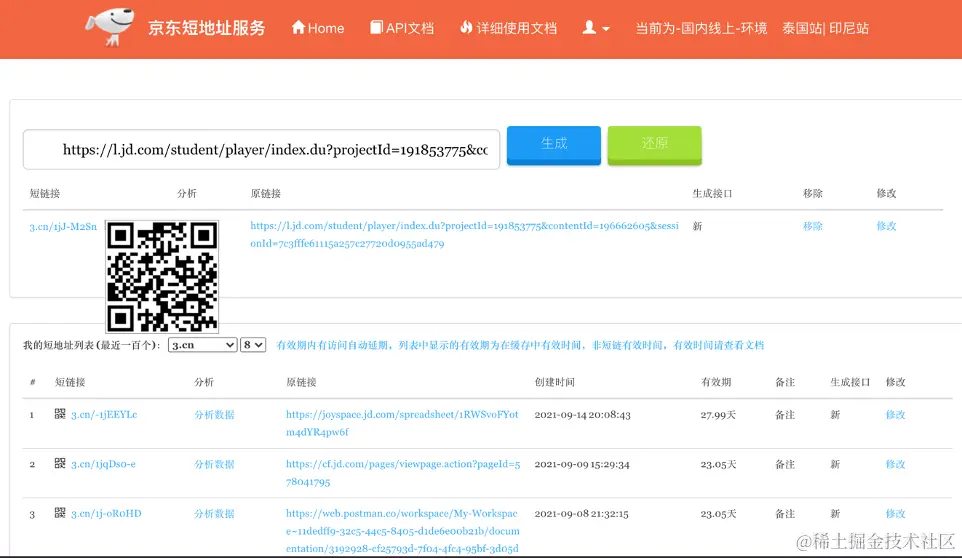Screen dimensions: 962x558
Task: Open the Home page
Action: pos(318,28)
